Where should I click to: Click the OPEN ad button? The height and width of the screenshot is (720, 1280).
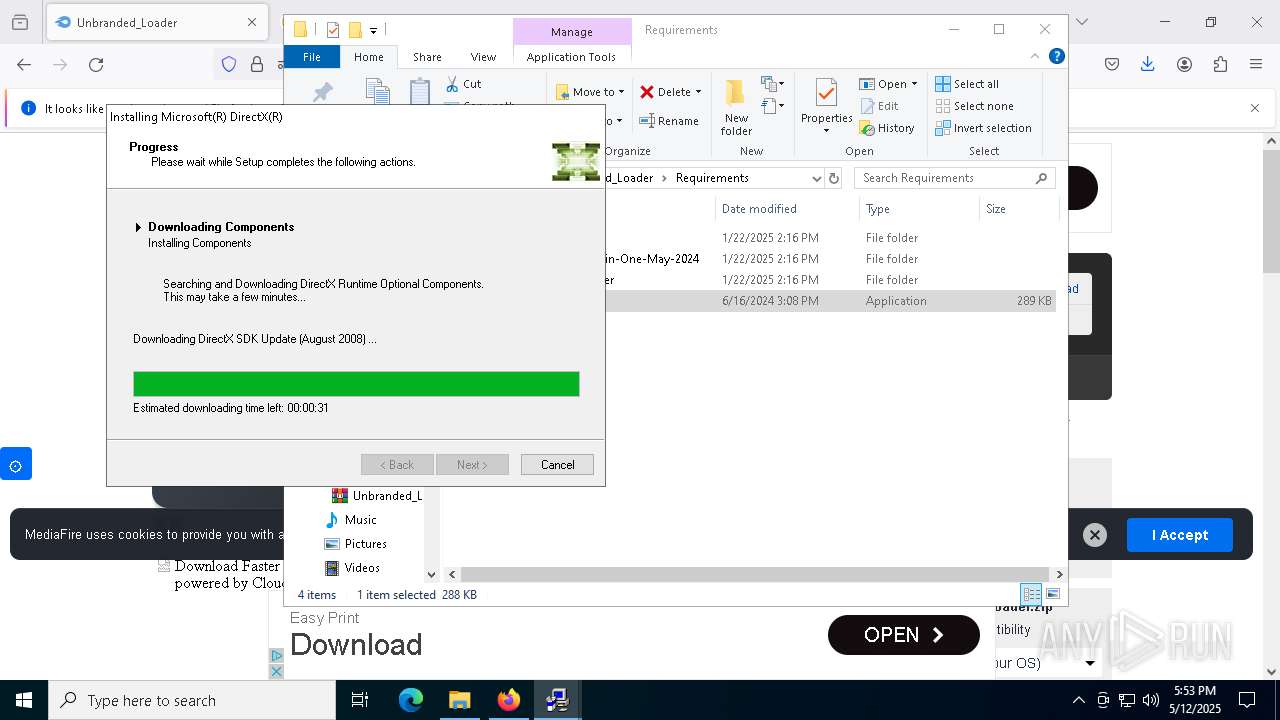click(904, 635)
